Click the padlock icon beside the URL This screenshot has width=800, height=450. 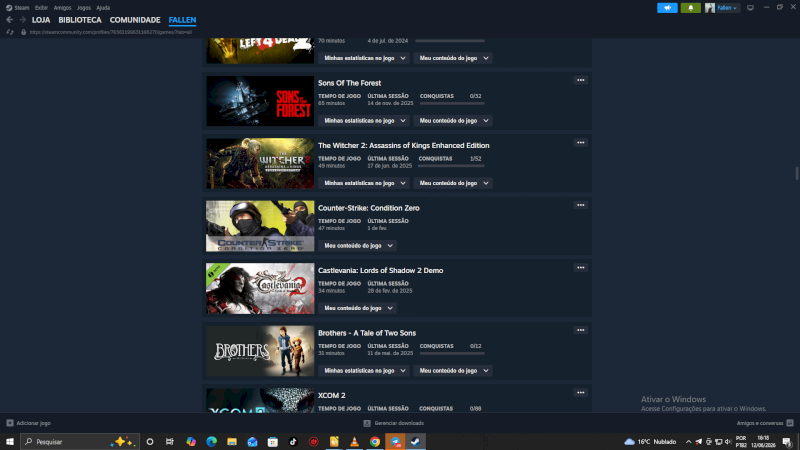(23, 32)
